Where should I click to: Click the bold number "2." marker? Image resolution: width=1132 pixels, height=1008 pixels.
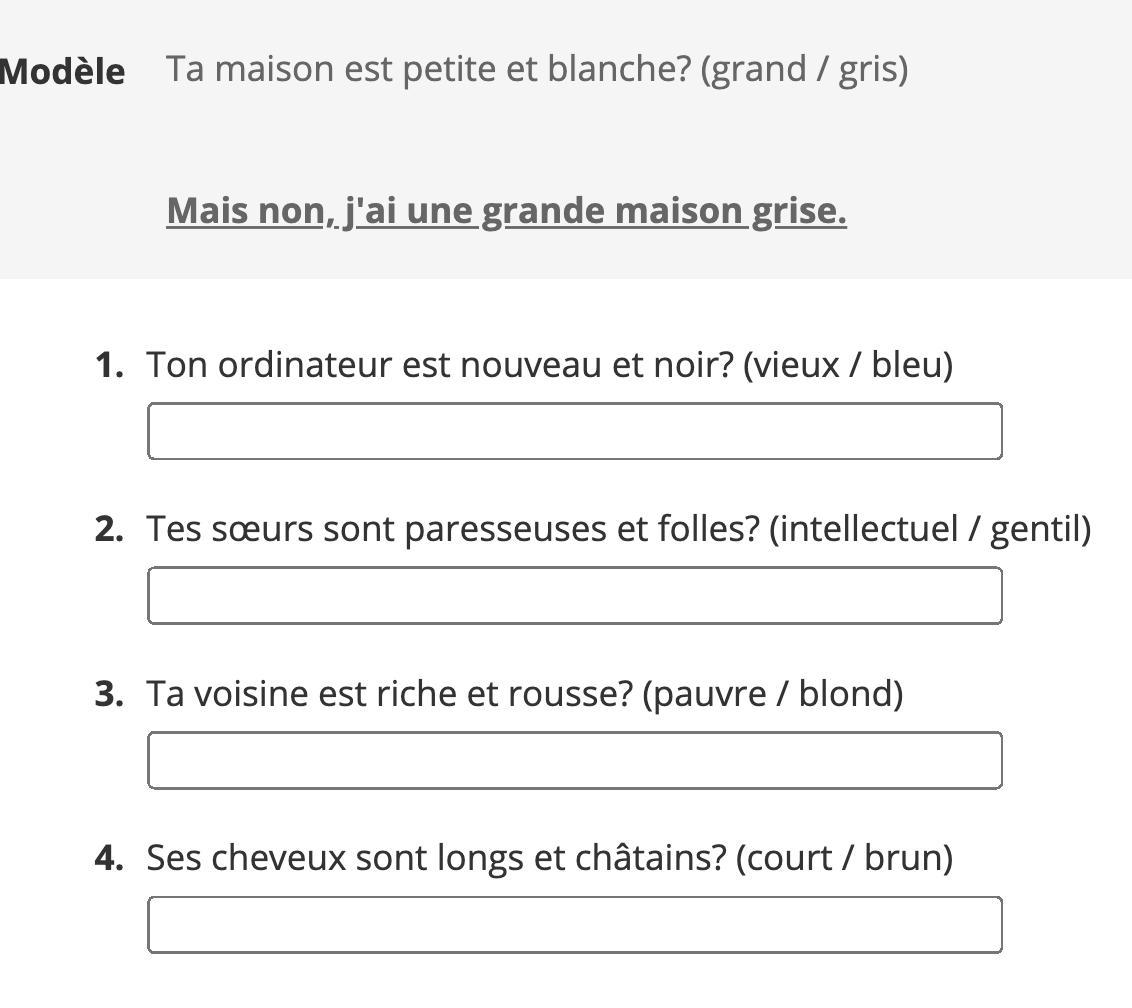click(x=109, y=529)
